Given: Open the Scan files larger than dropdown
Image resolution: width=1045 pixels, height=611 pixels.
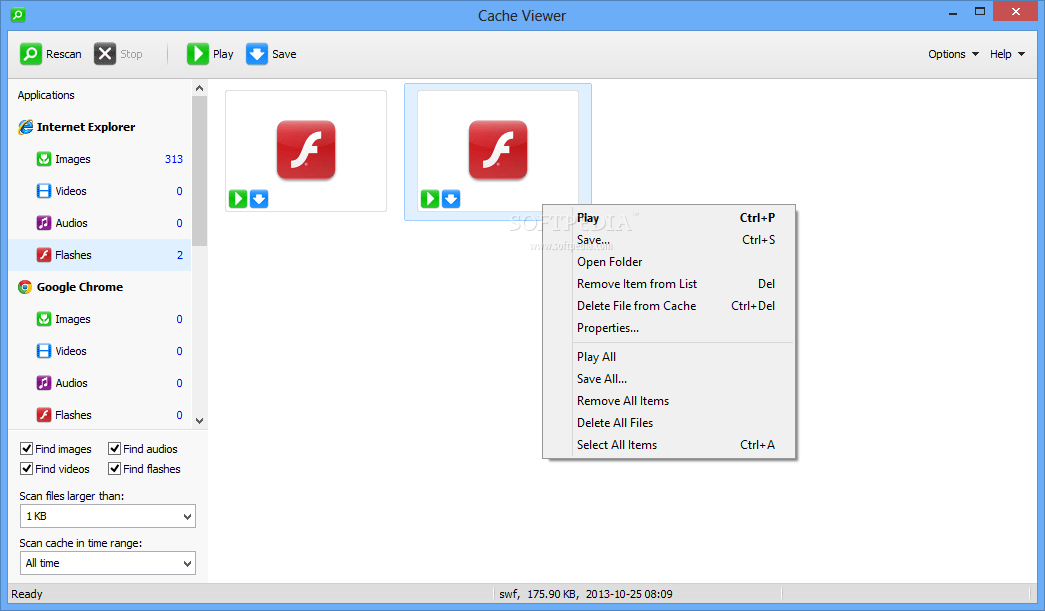Looking at the screenshot, I should [x=107, y=516].
